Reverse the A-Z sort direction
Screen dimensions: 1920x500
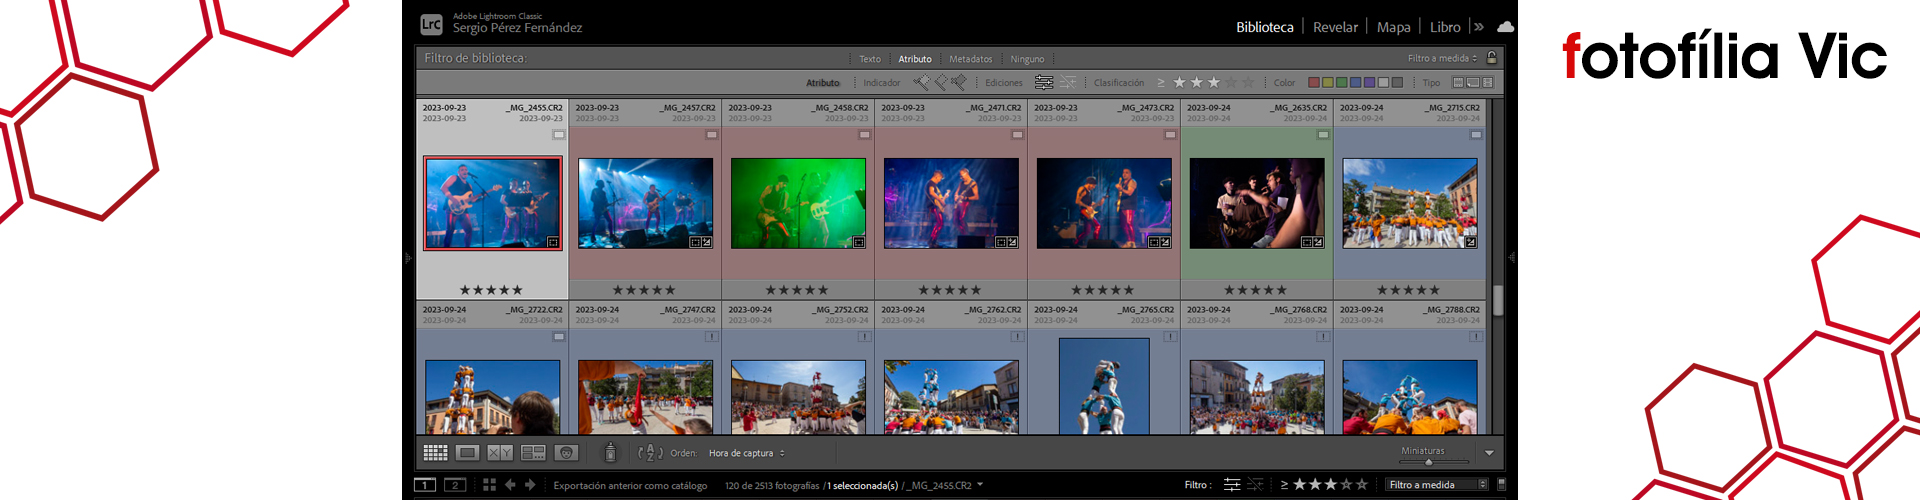point(650,453)
